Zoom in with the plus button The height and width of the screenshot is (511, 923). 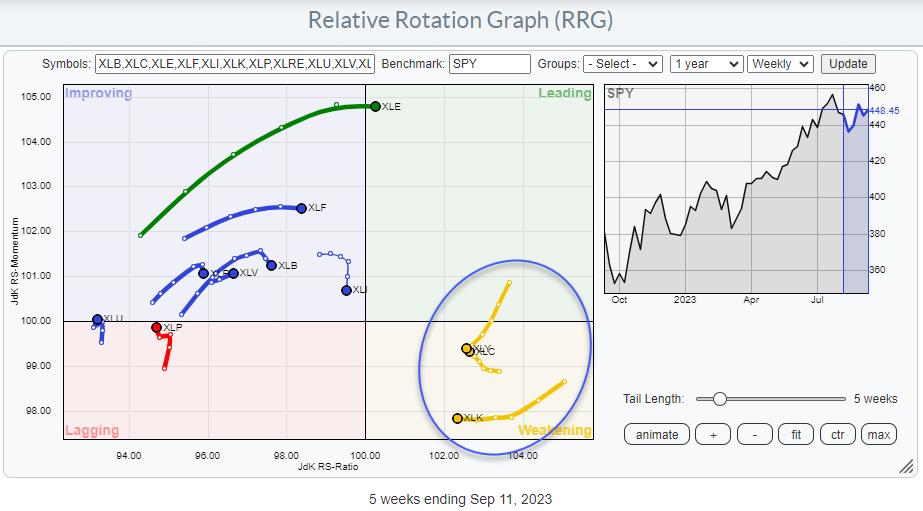click(x=713, y=434)
